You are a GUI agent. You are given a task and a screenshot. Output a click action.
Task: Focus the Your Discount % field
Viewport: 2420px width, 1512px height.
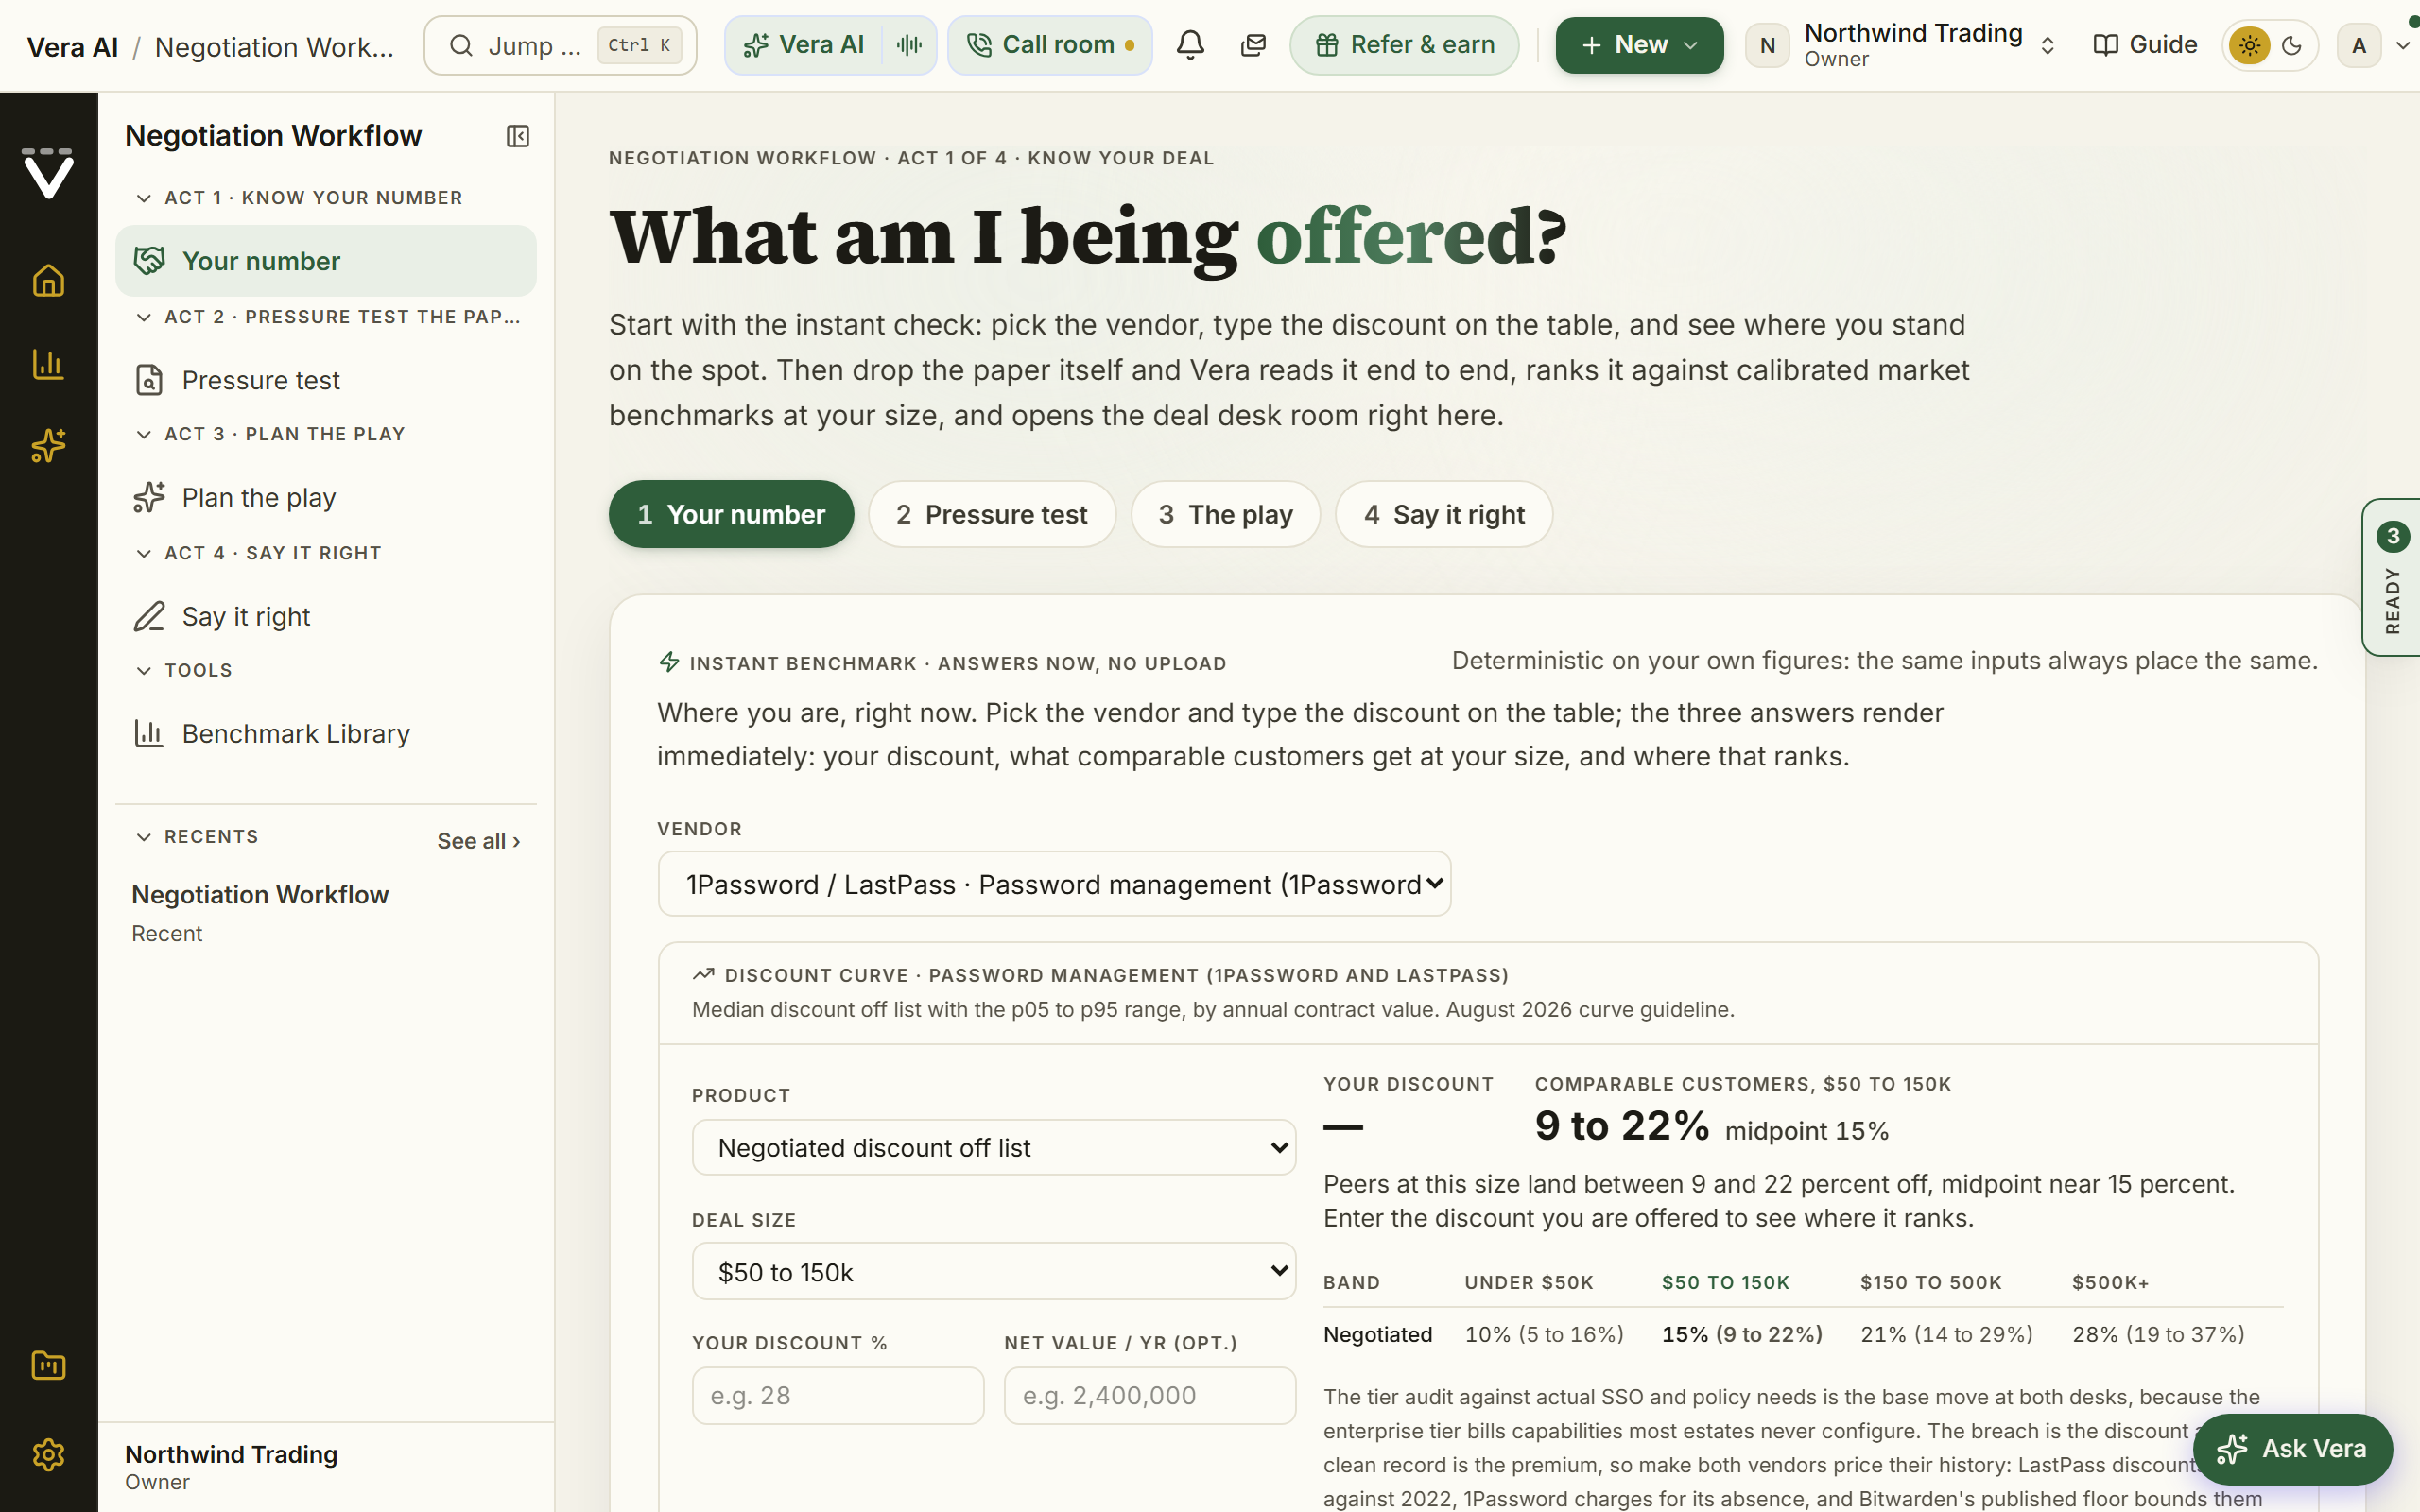click(838, 1395)
